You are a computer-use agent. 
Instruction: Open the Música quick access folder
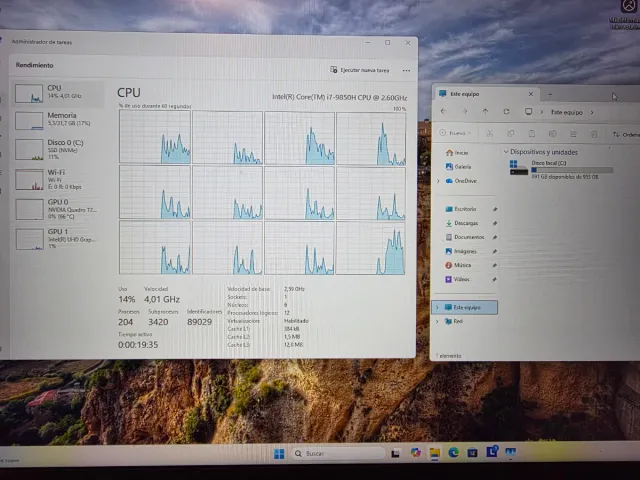coord(462,265)
